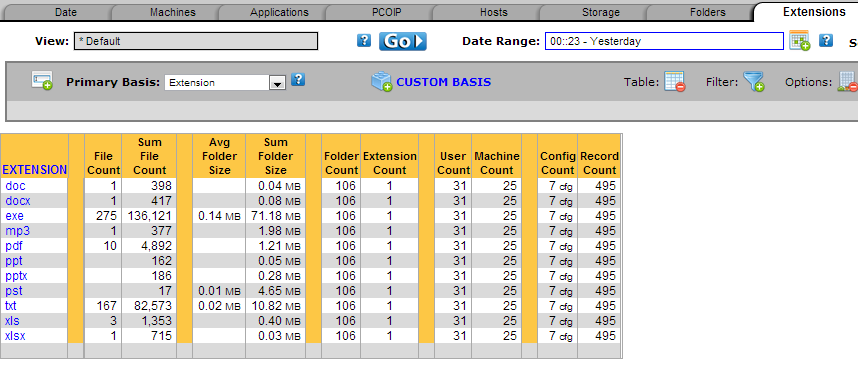Open the xls extension link
858x373 pixels.
tap(12, 320)
